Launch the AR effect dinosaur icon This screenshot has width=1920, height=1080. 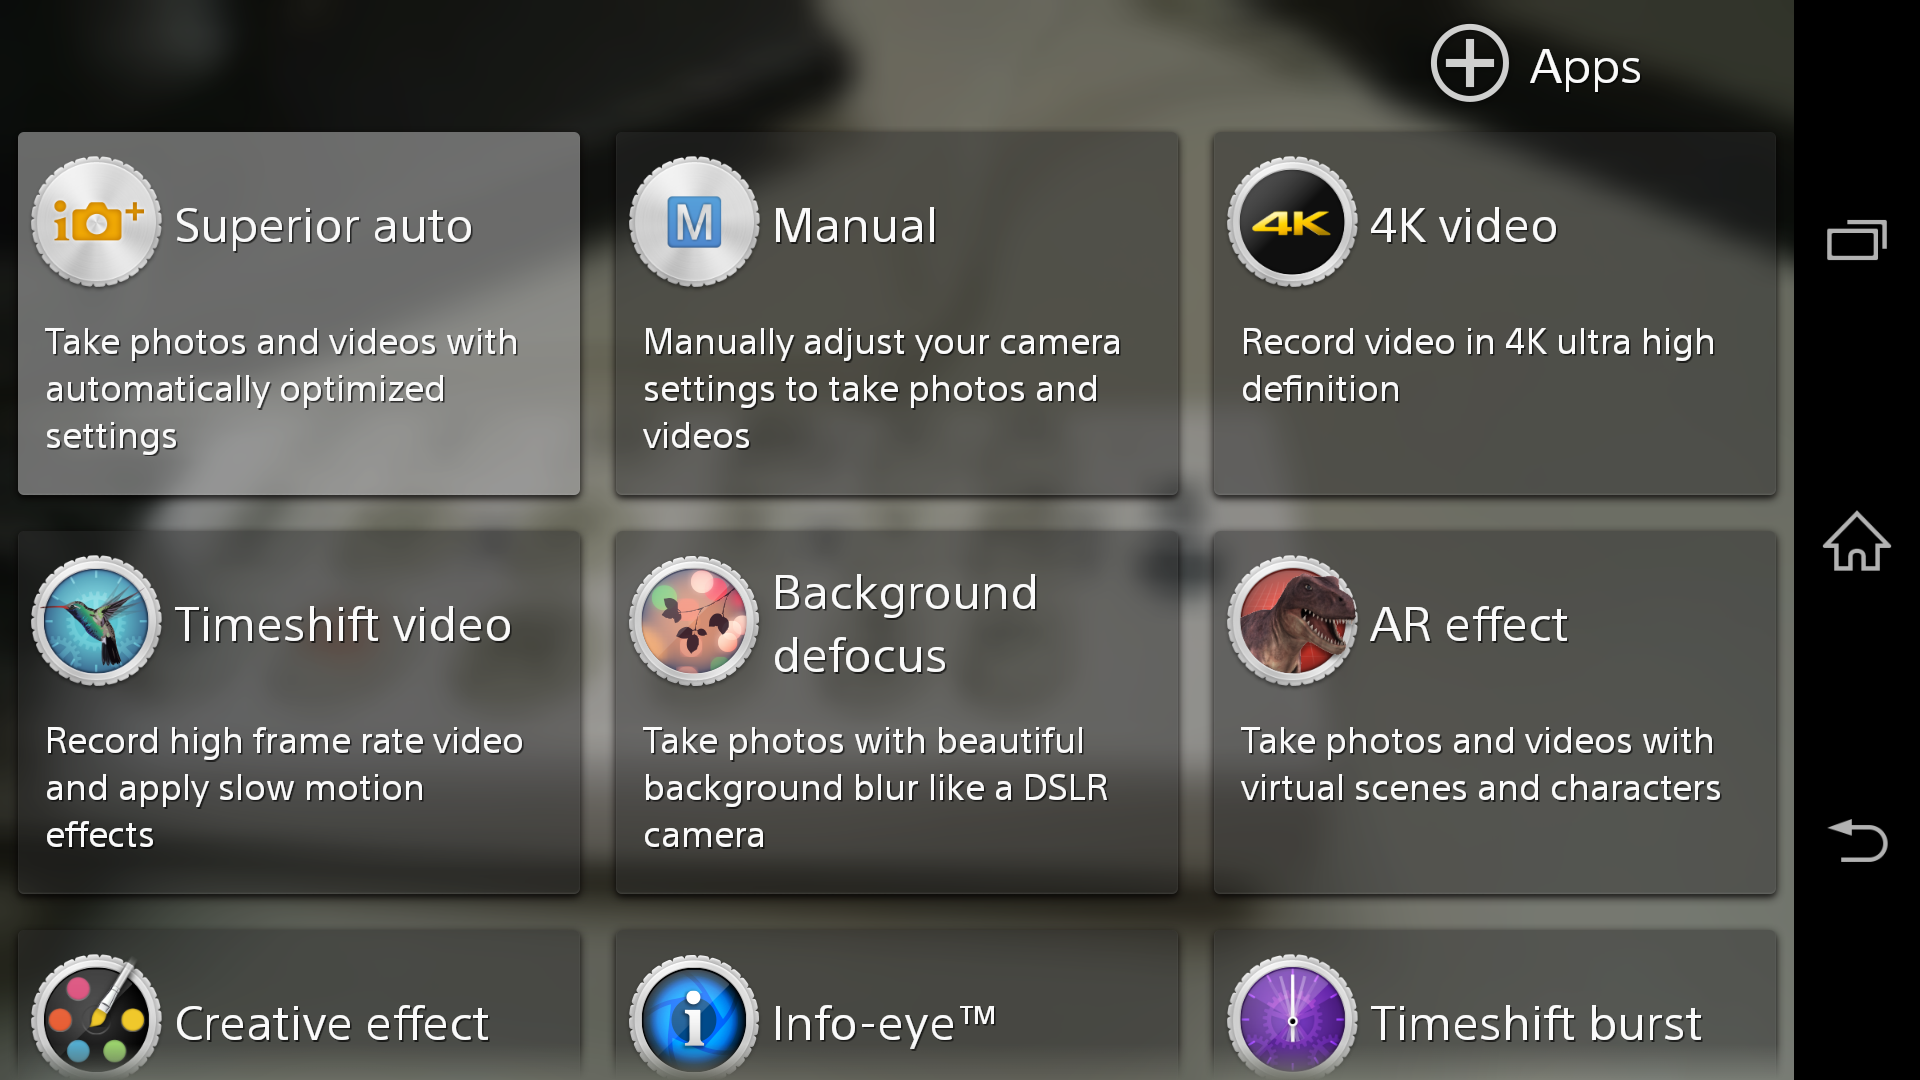coord(1292,621)
